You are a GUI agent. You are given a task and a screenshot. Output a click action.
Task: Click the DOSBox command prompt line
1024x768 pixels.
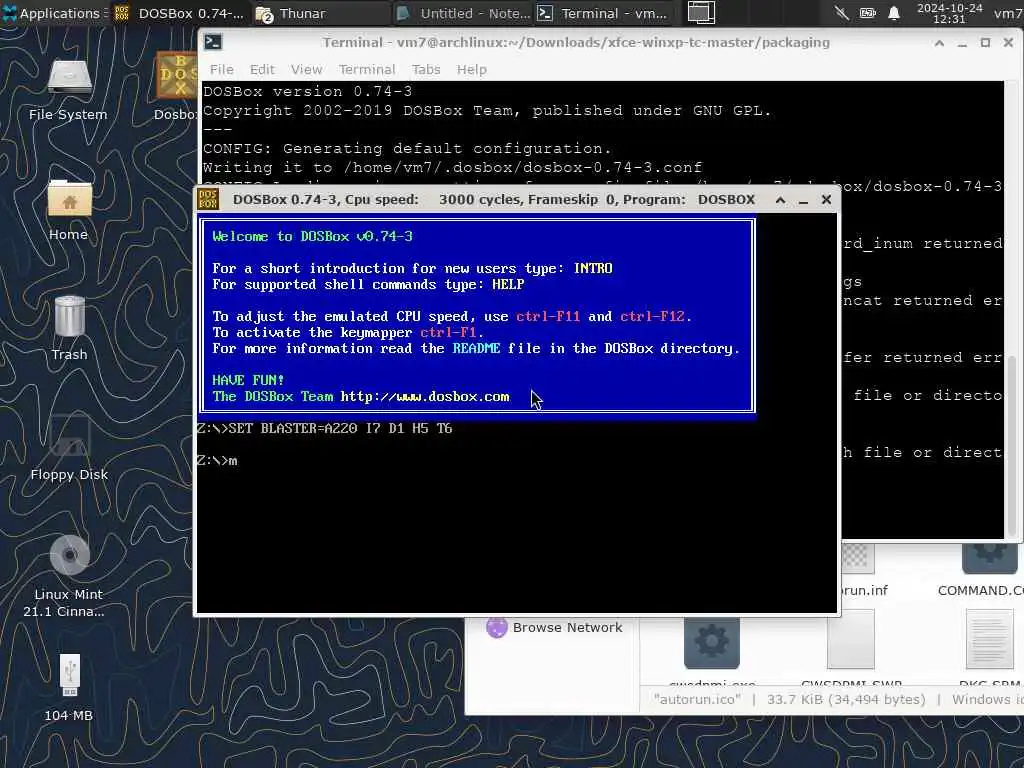[217, 460]
